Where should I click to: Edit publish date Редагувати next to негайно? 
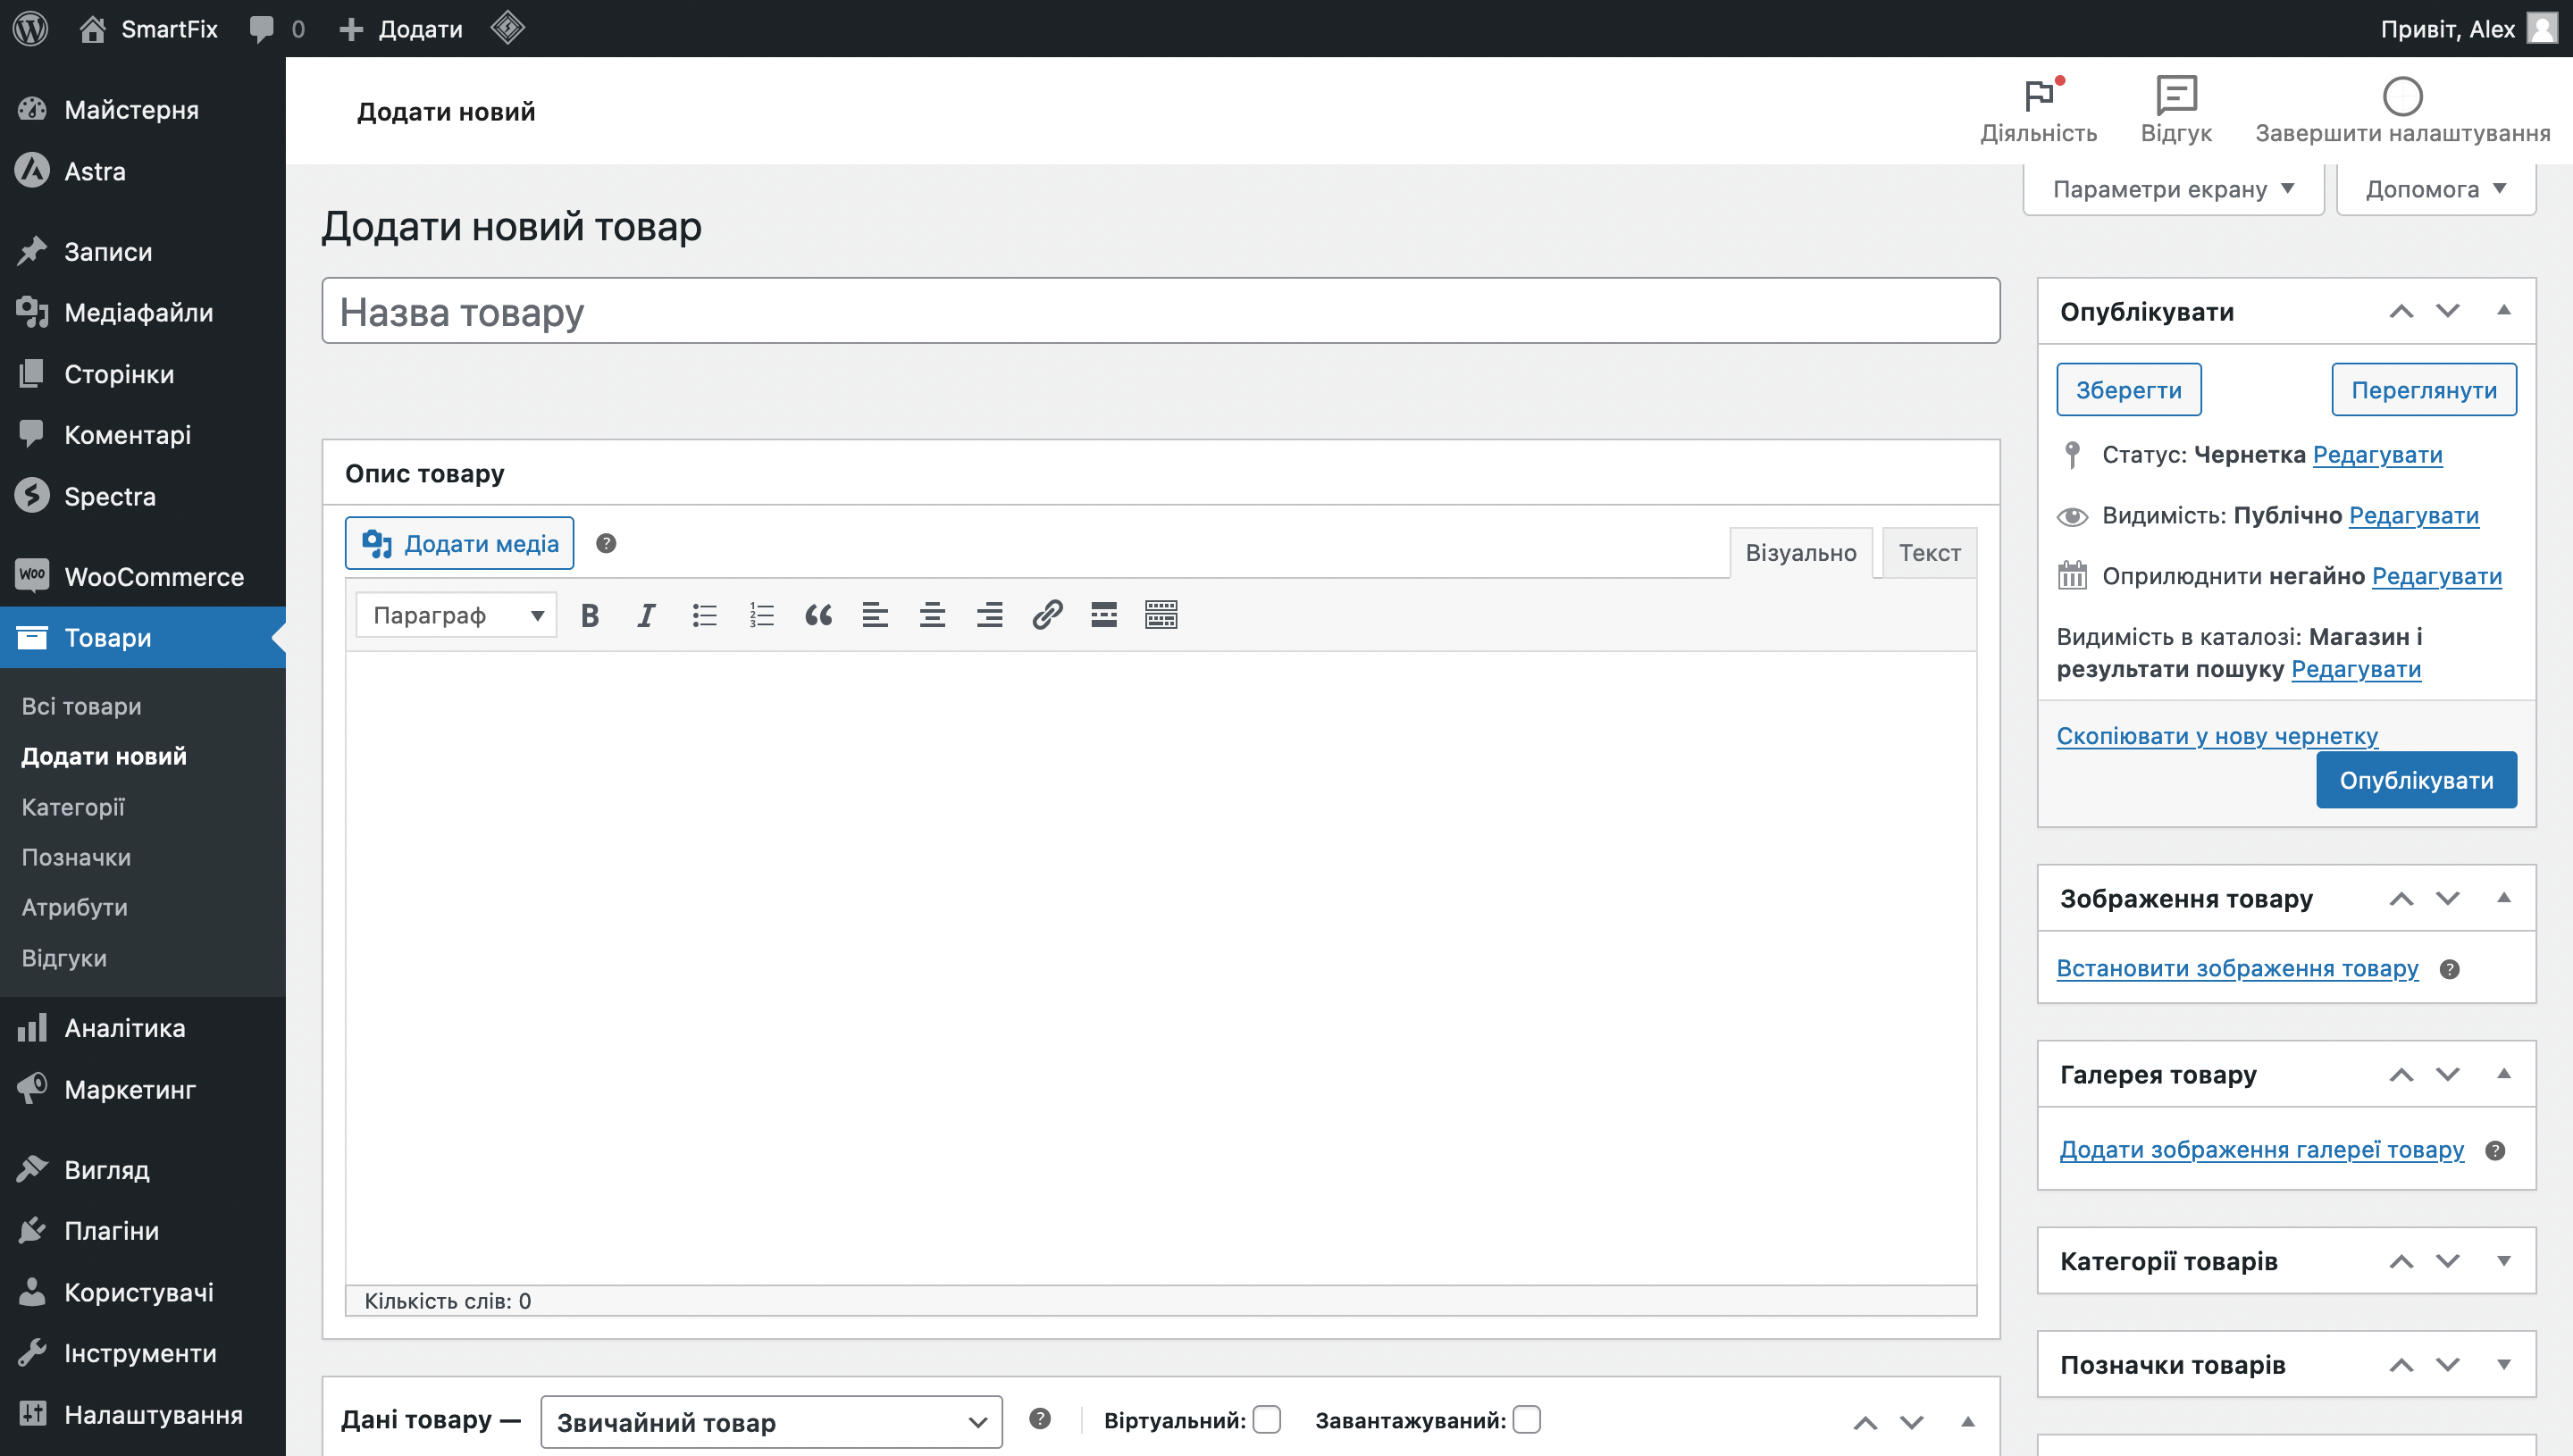tap(2436, 576)
